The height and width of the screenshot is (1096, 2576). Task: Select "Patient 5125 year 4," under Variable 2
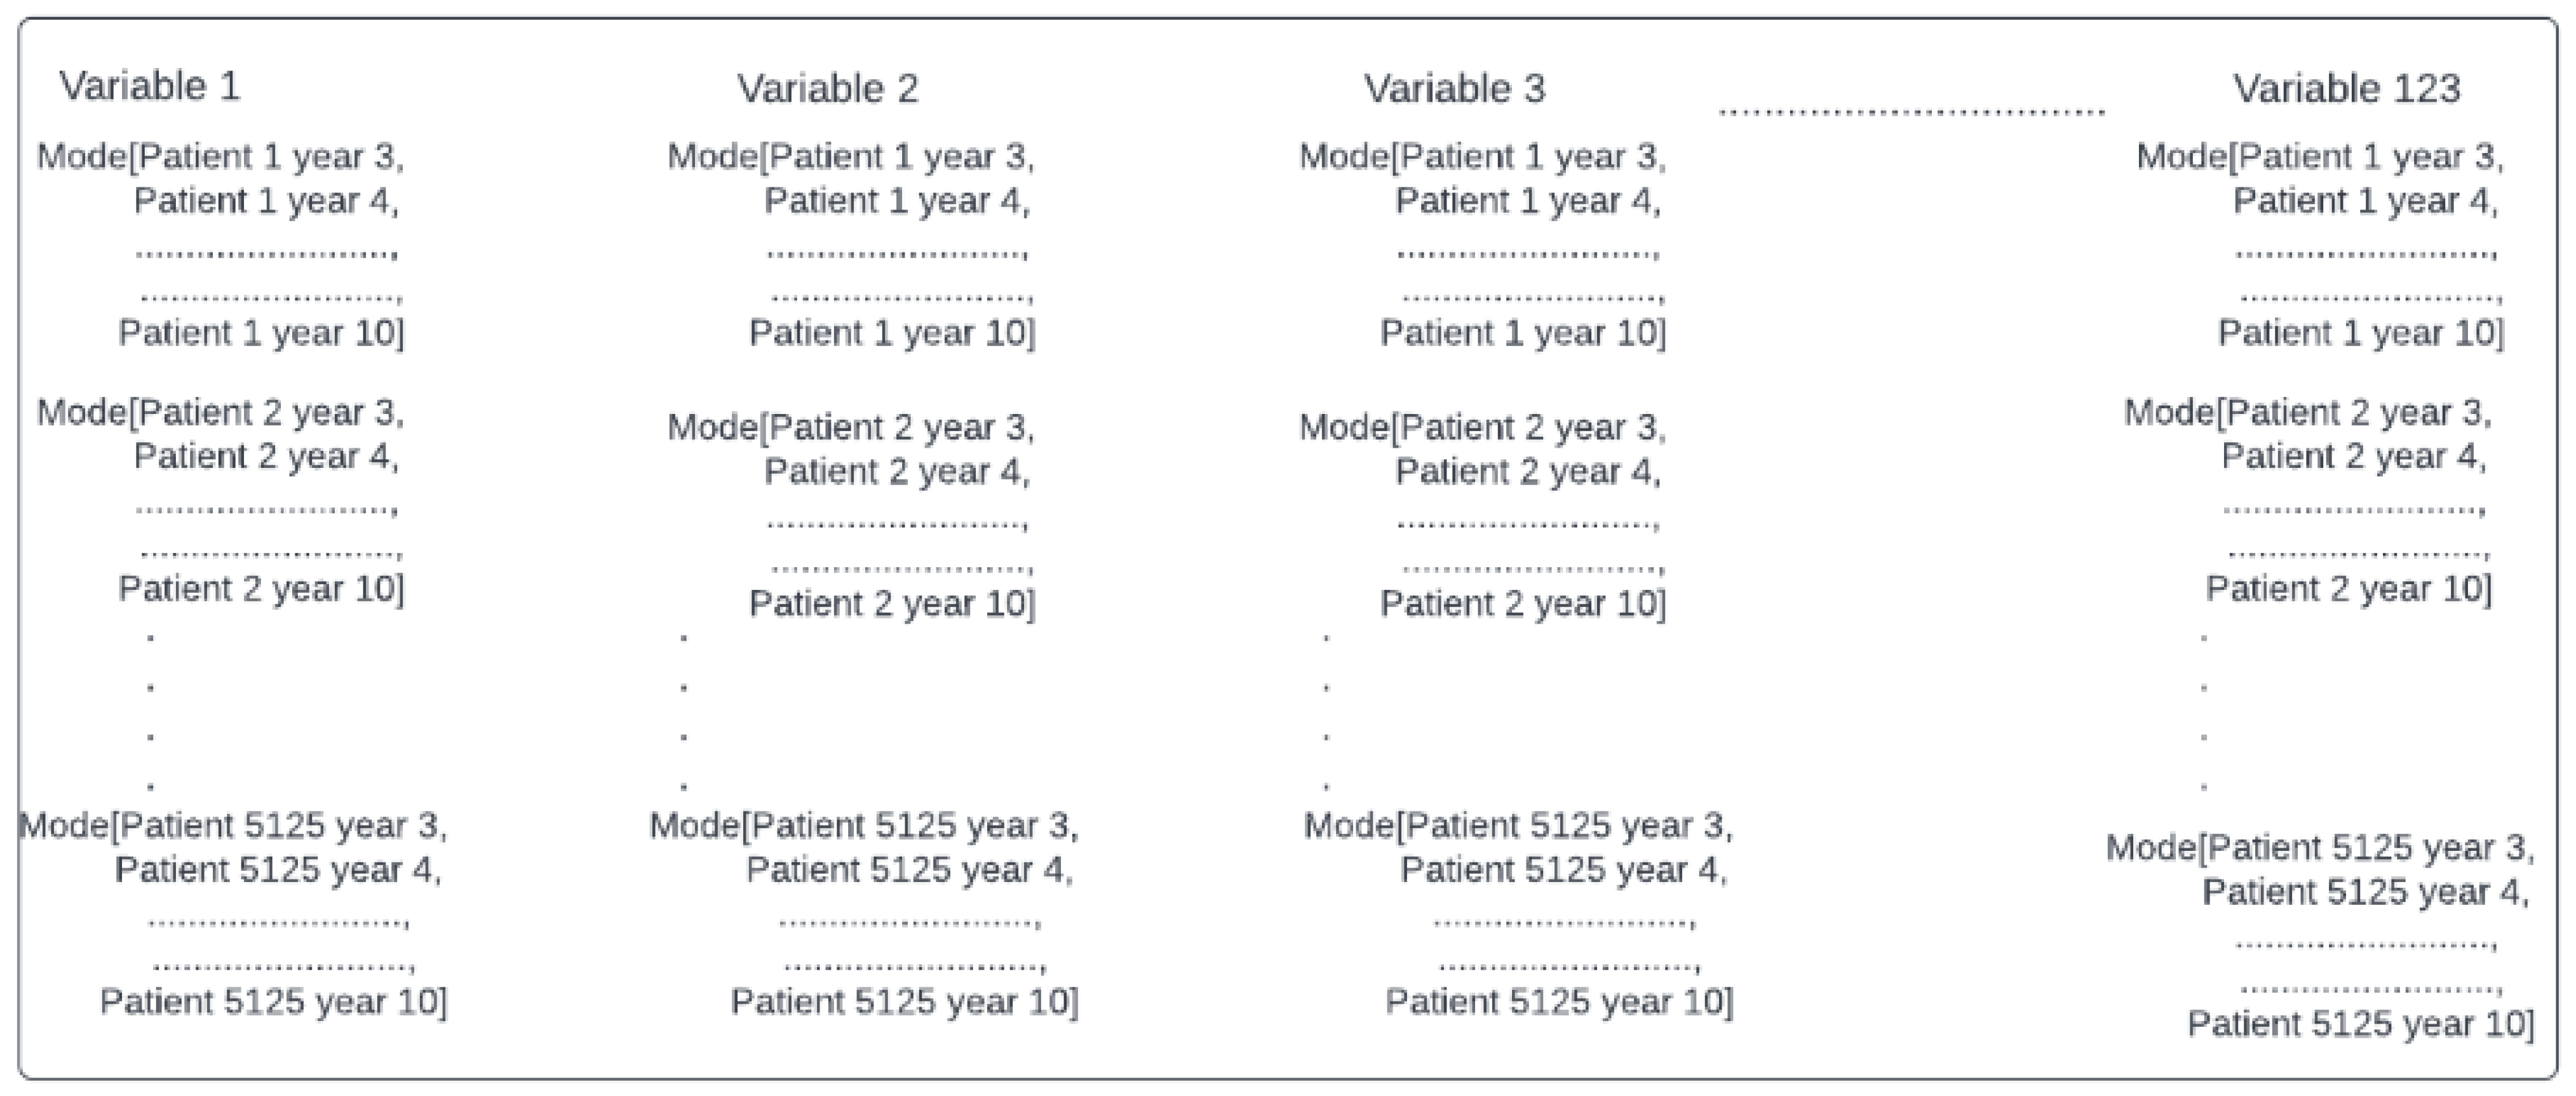point(909,870)
